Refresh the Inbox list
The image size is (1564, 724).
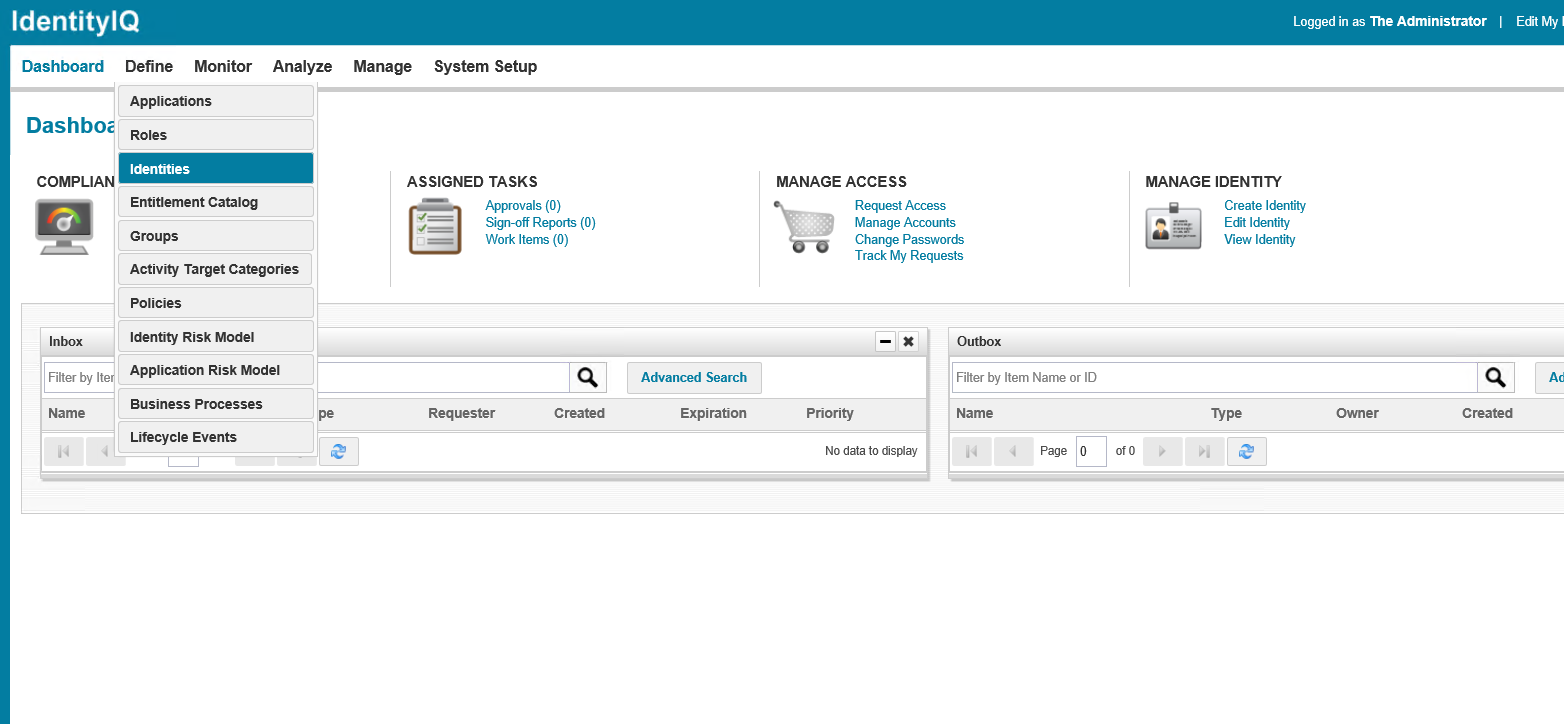pos(338,451)
